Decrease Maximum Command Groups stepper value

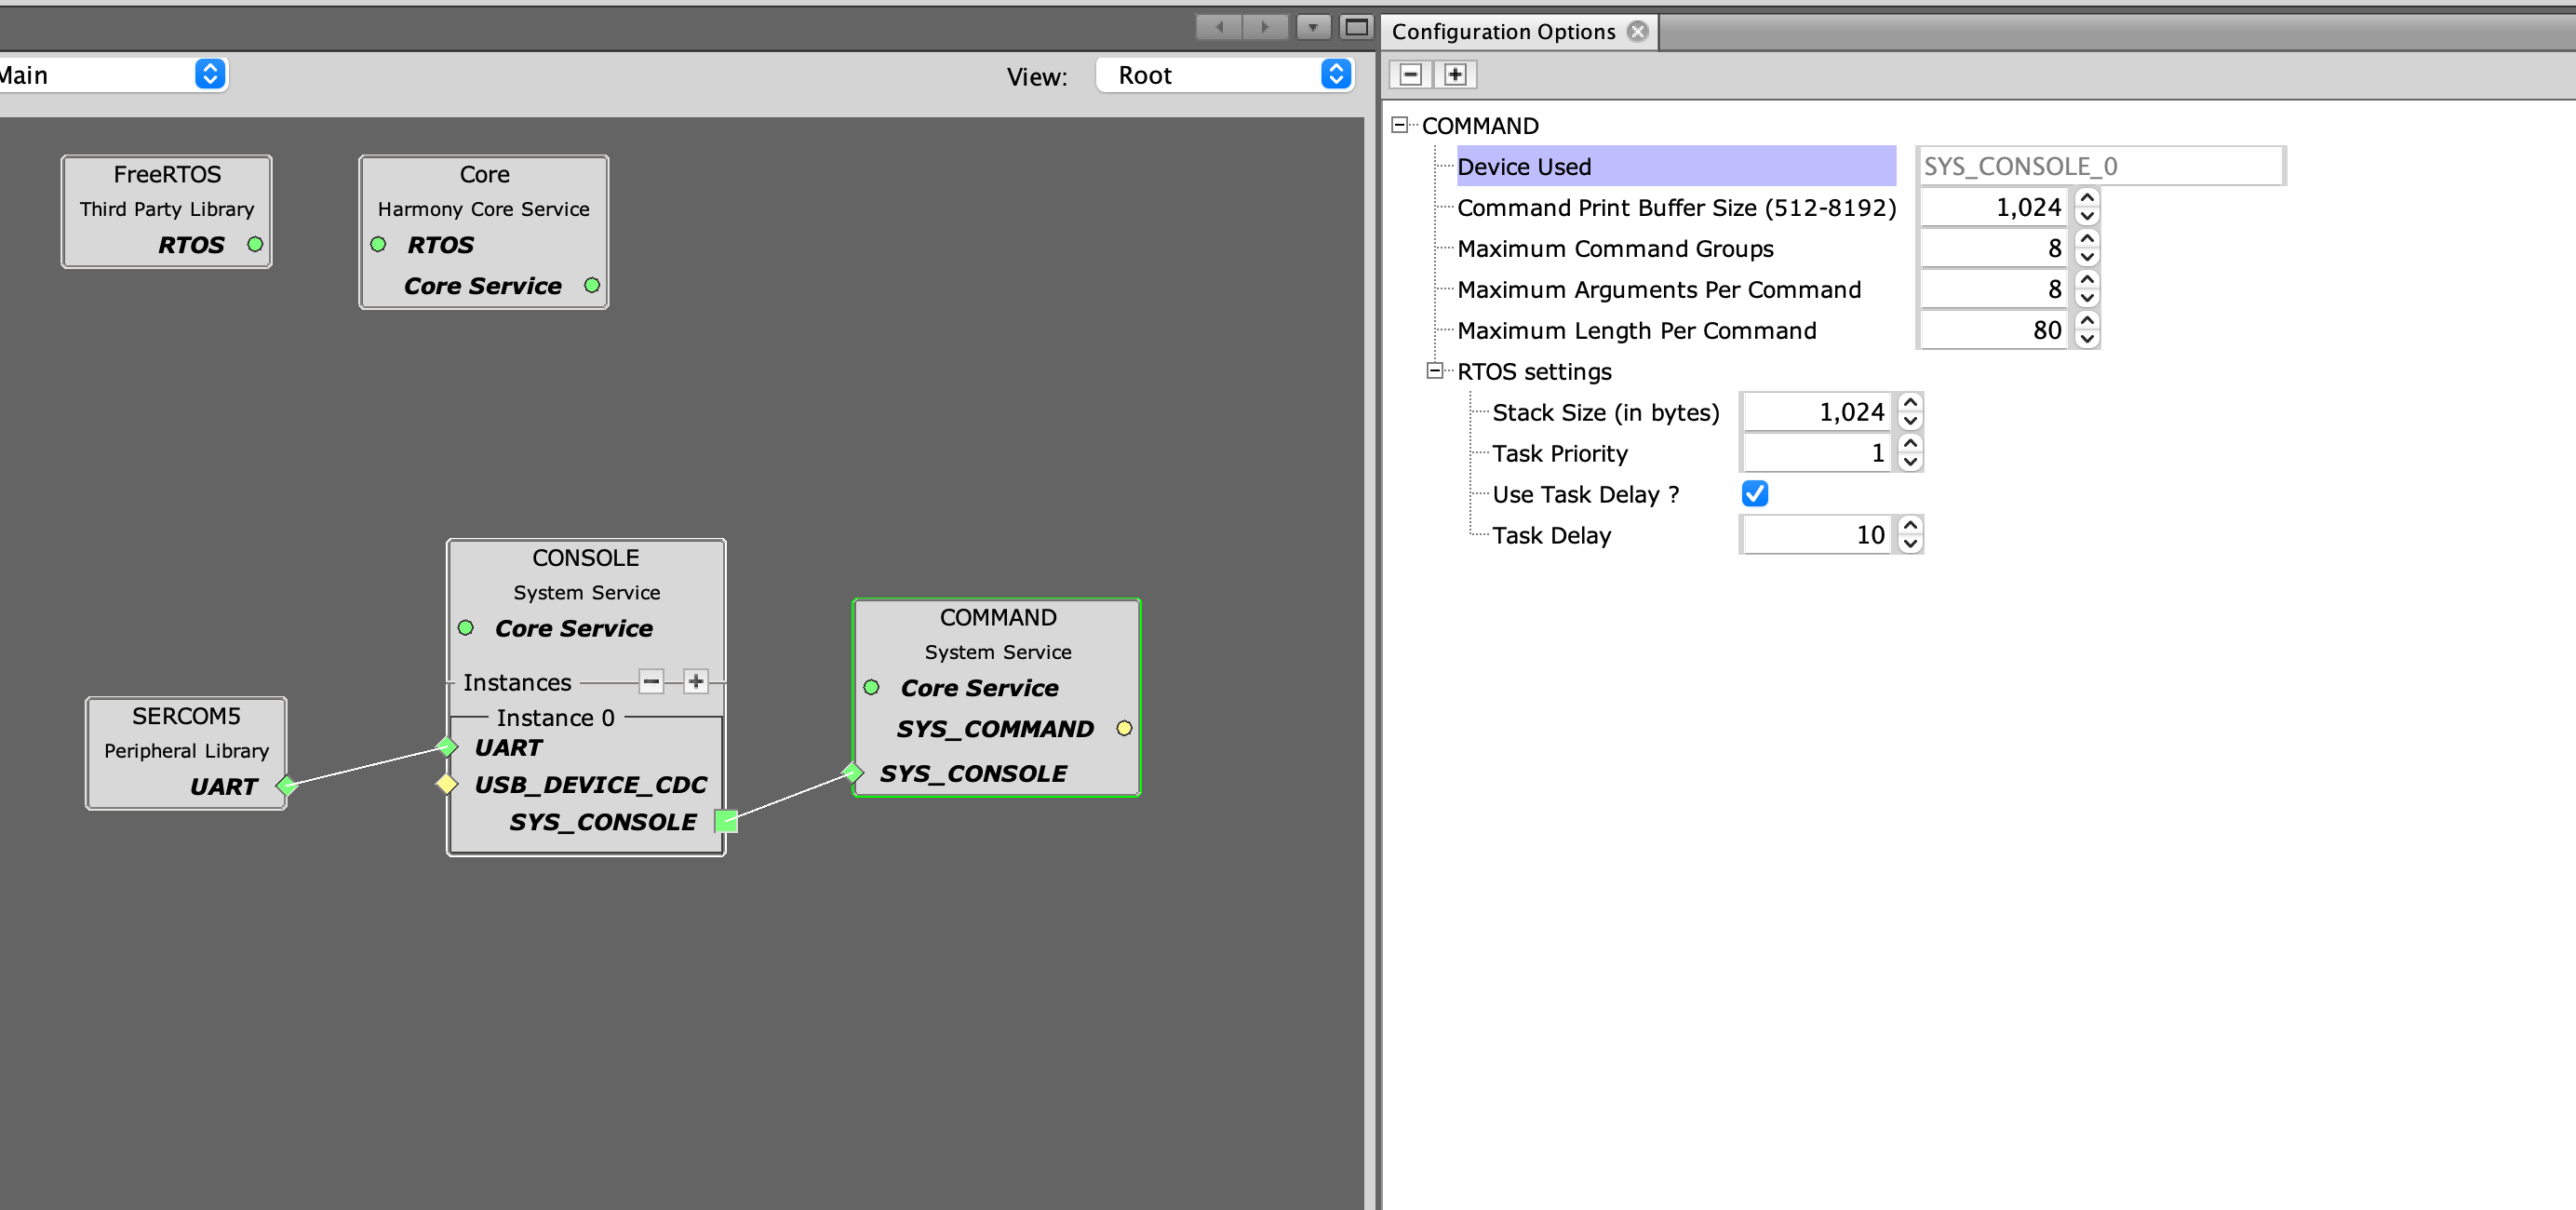[x=2087, y=258]
